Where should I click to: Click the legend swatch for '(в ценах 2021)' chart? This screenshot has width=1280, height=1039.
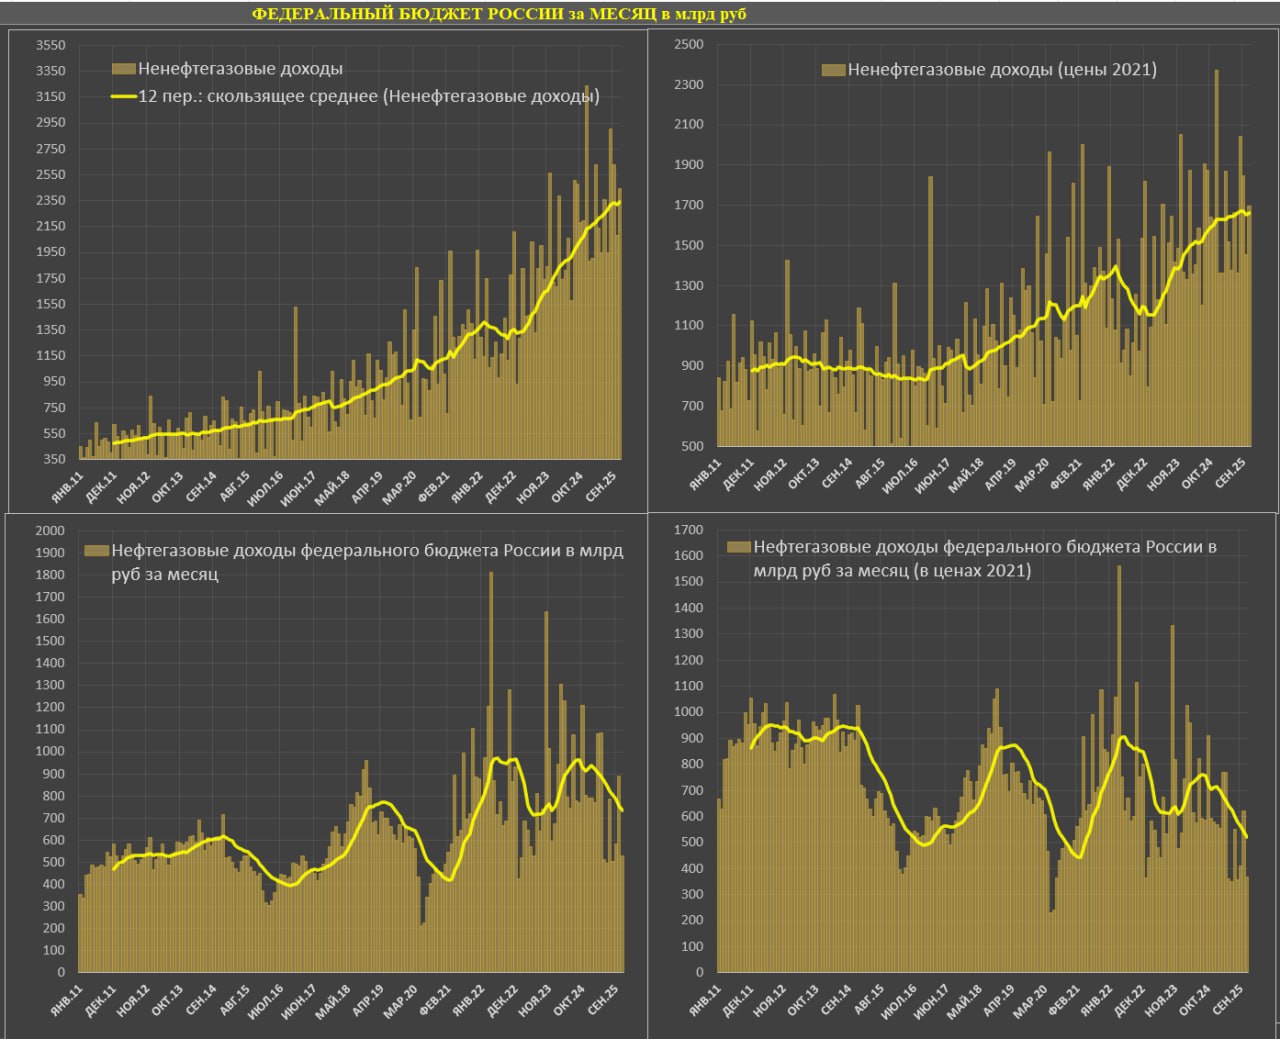[x=738, y=547]
